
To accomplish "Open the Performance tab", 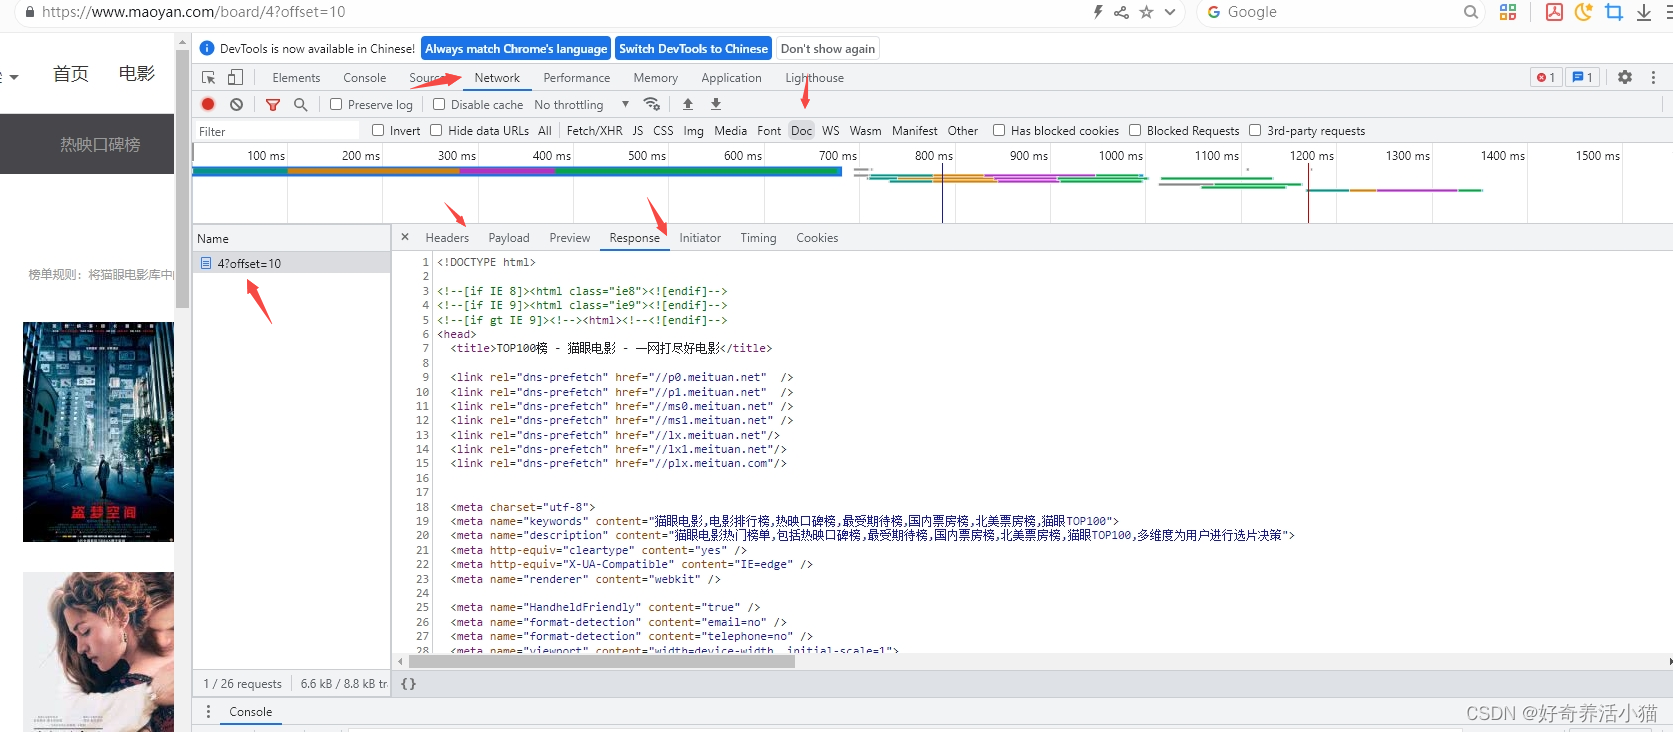I will (x=577, y=78).
